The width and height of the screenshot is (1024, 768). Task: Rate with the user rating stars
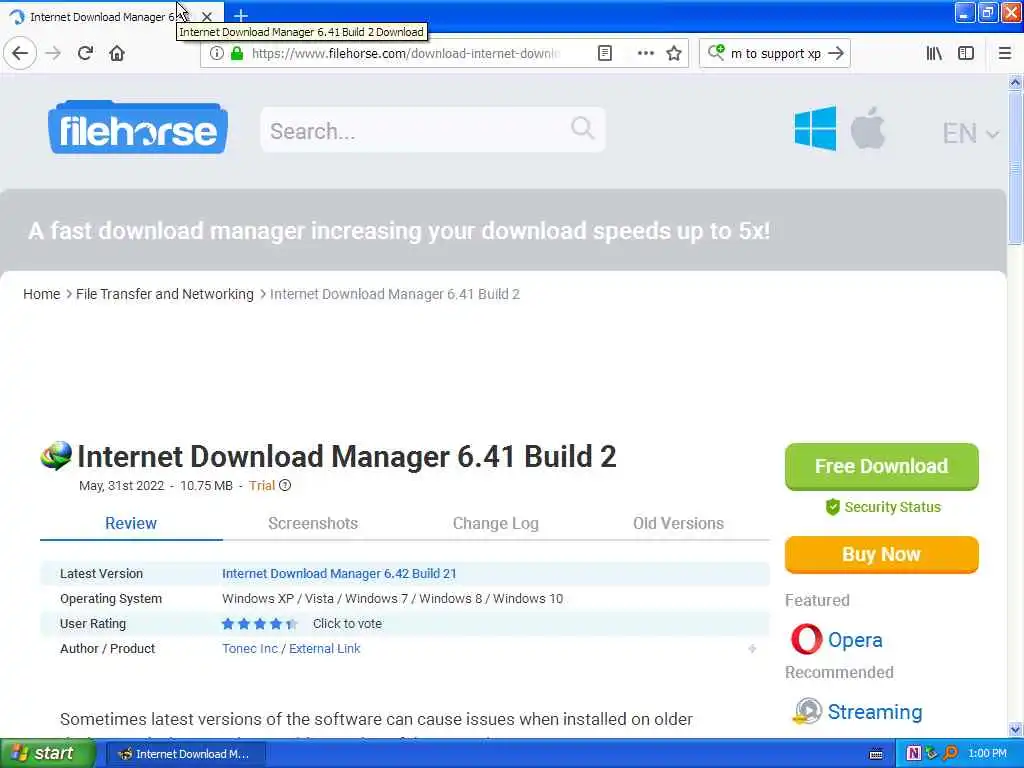click(259, 624)
